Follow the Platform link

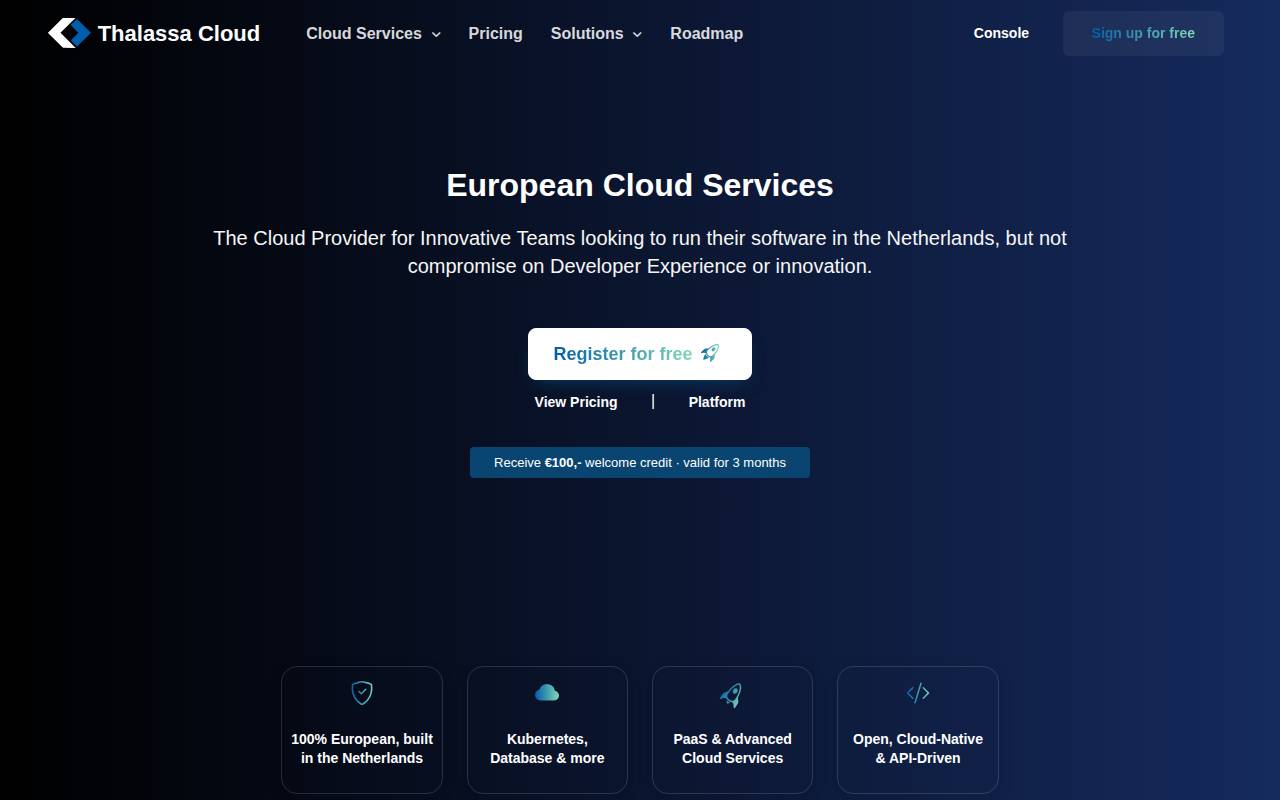(x=717, y=402)
